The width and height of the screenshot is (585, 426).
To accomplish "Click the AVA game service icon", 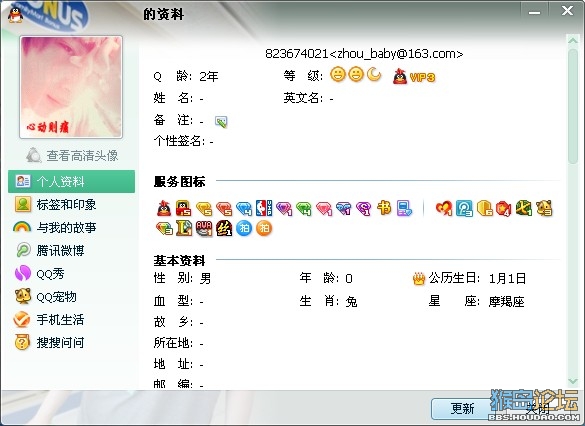I will tap(204, 228).
